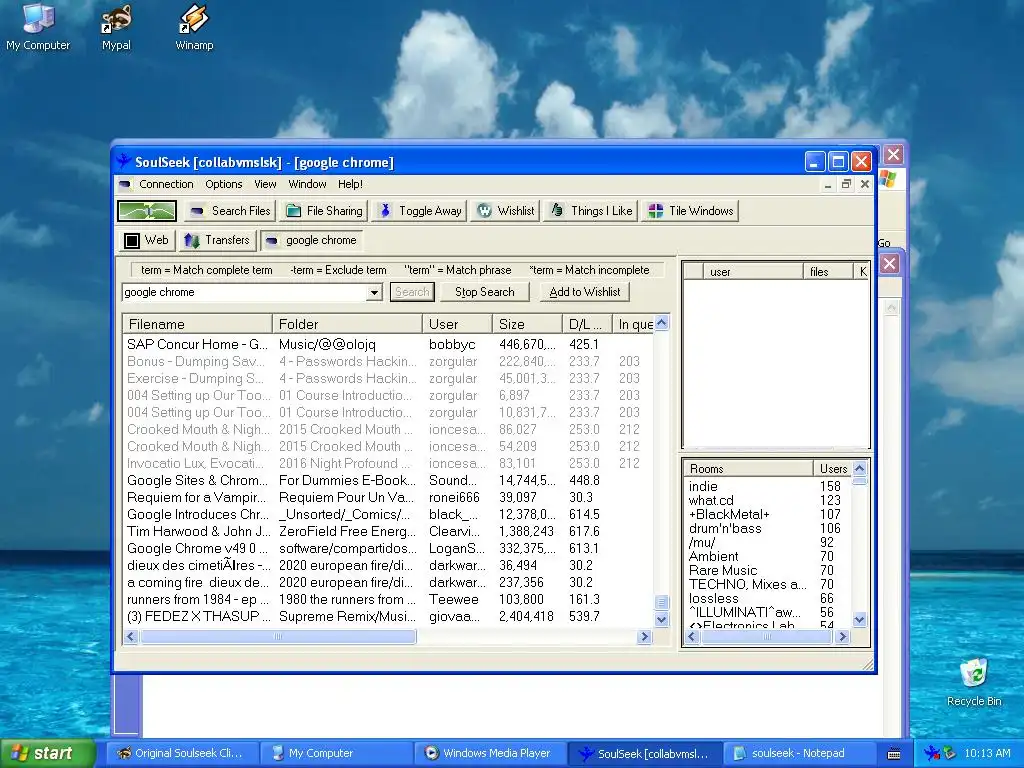Viewport: 1024px width, 768px height.
Task: Switch to Original Soulseek Cli... taskbar item
Action: tap(182, 753)
